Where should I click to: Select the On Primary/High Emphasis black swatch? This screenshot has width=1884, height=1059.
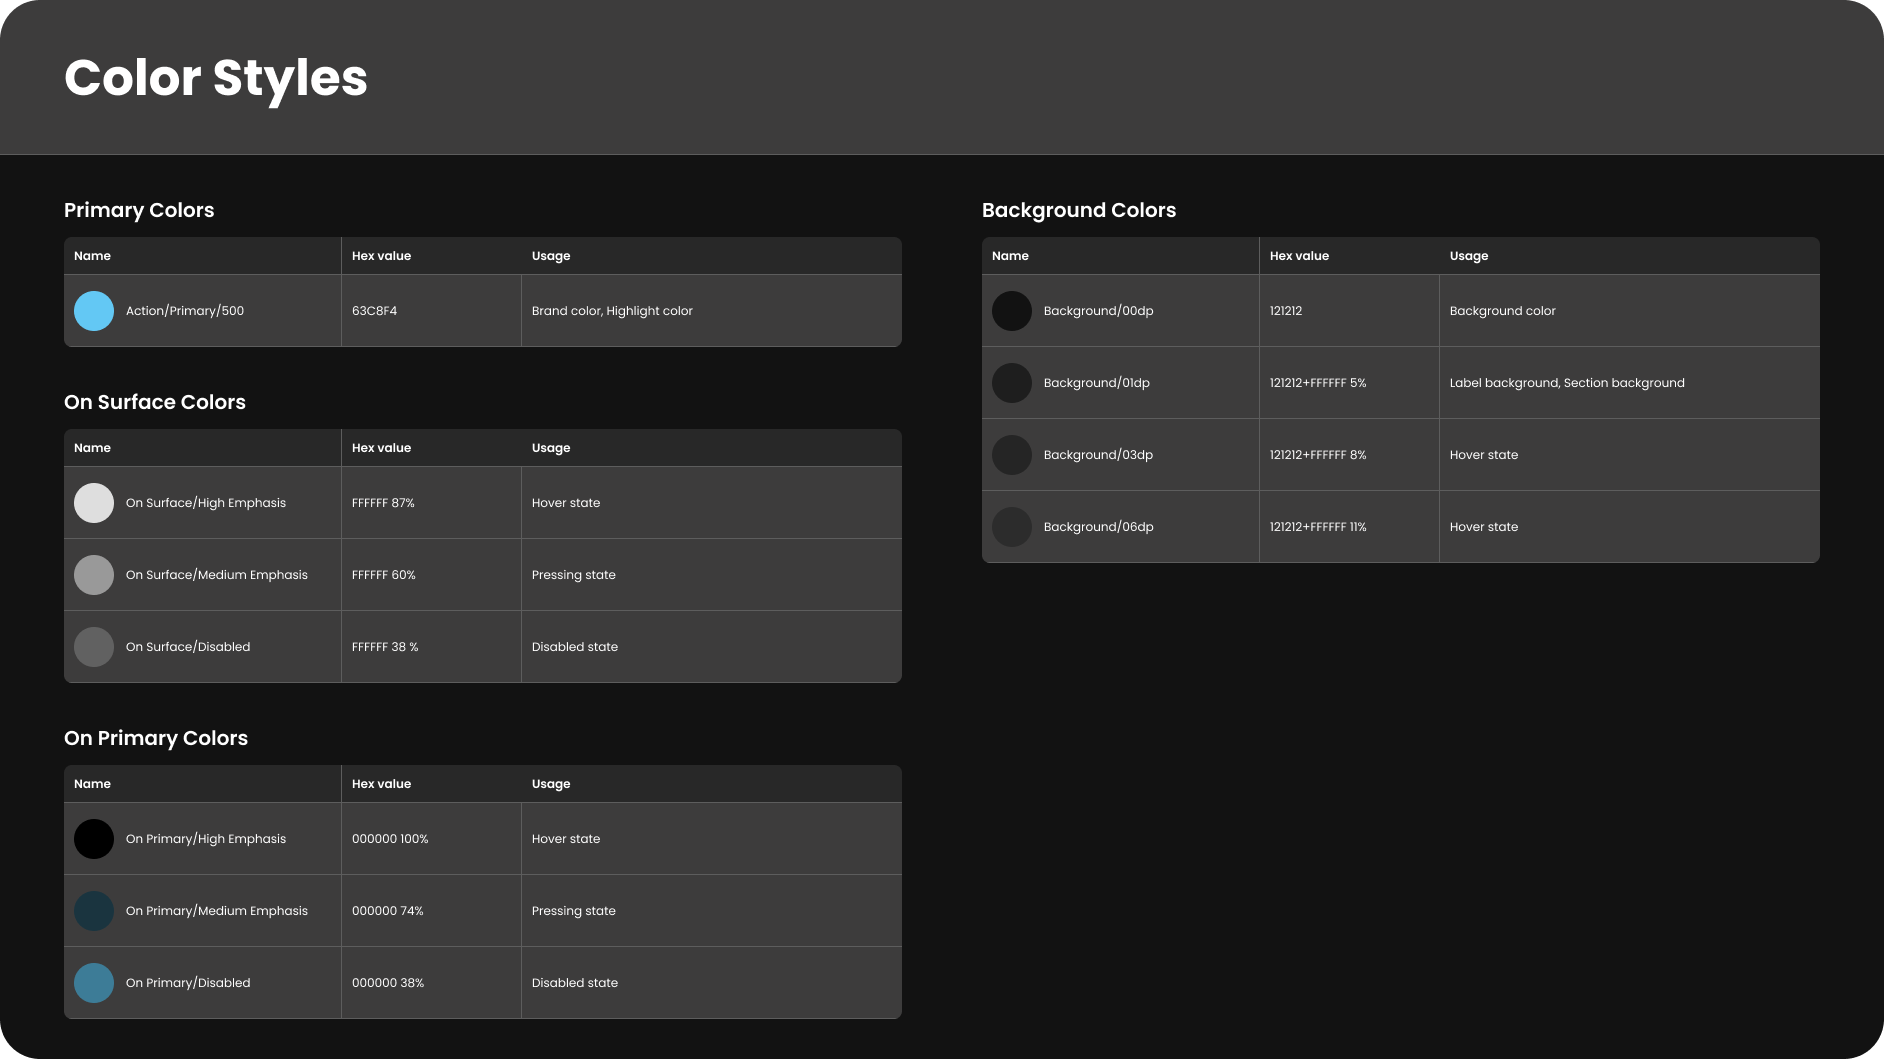(94, 839)
